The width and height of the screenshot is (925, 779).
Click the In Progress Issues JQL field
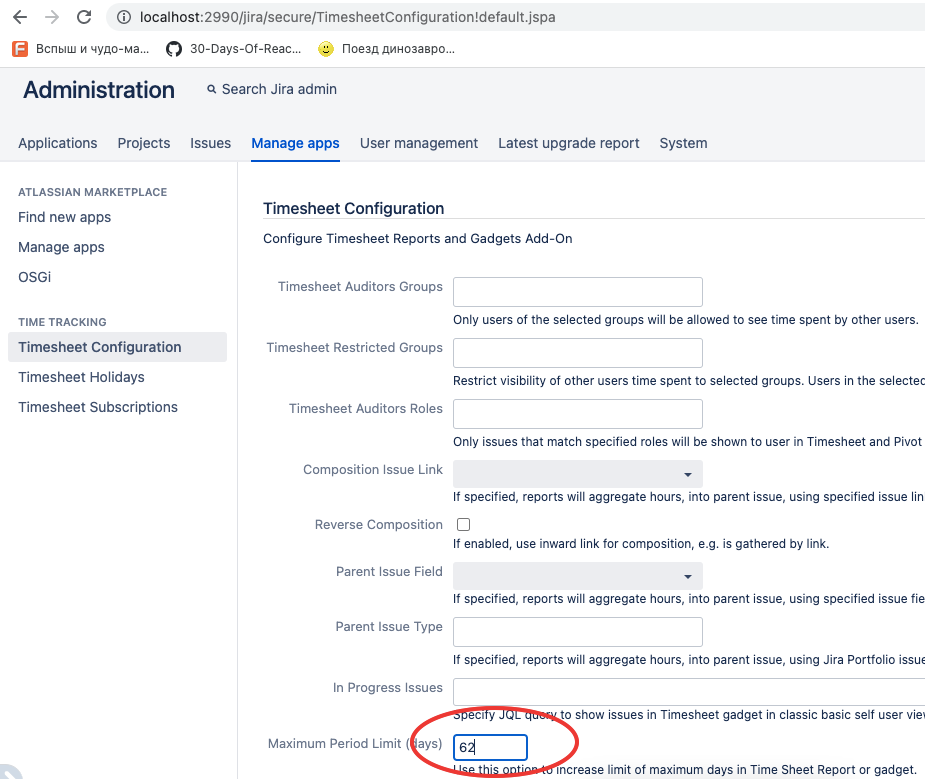point(689,692)
